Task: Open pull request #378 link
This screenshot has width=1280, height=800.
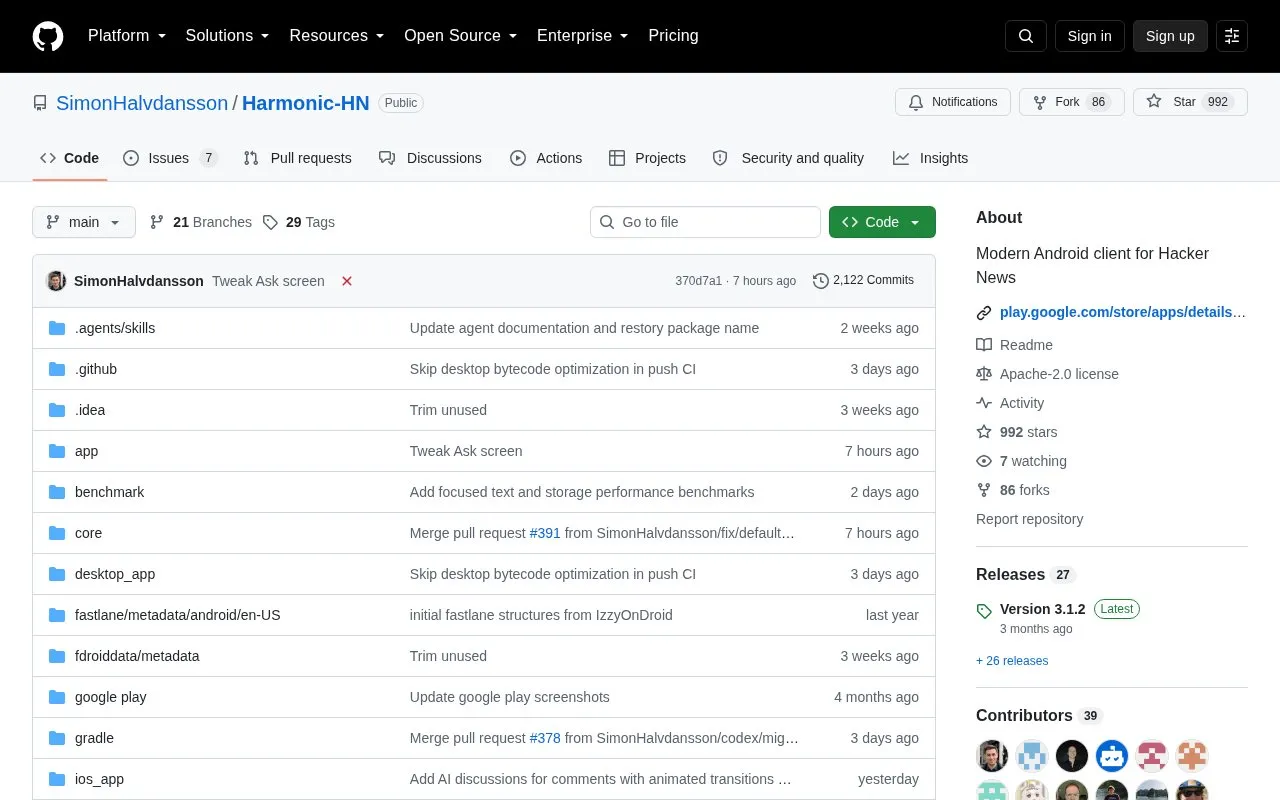Action: pyautogui.click(x=545, y=738)
